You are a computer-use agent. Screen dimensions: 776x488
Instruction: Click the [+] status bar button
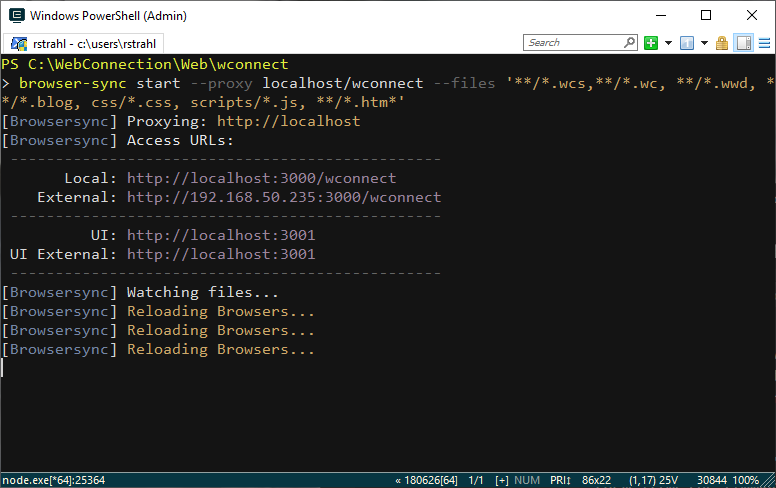(501, 480)
